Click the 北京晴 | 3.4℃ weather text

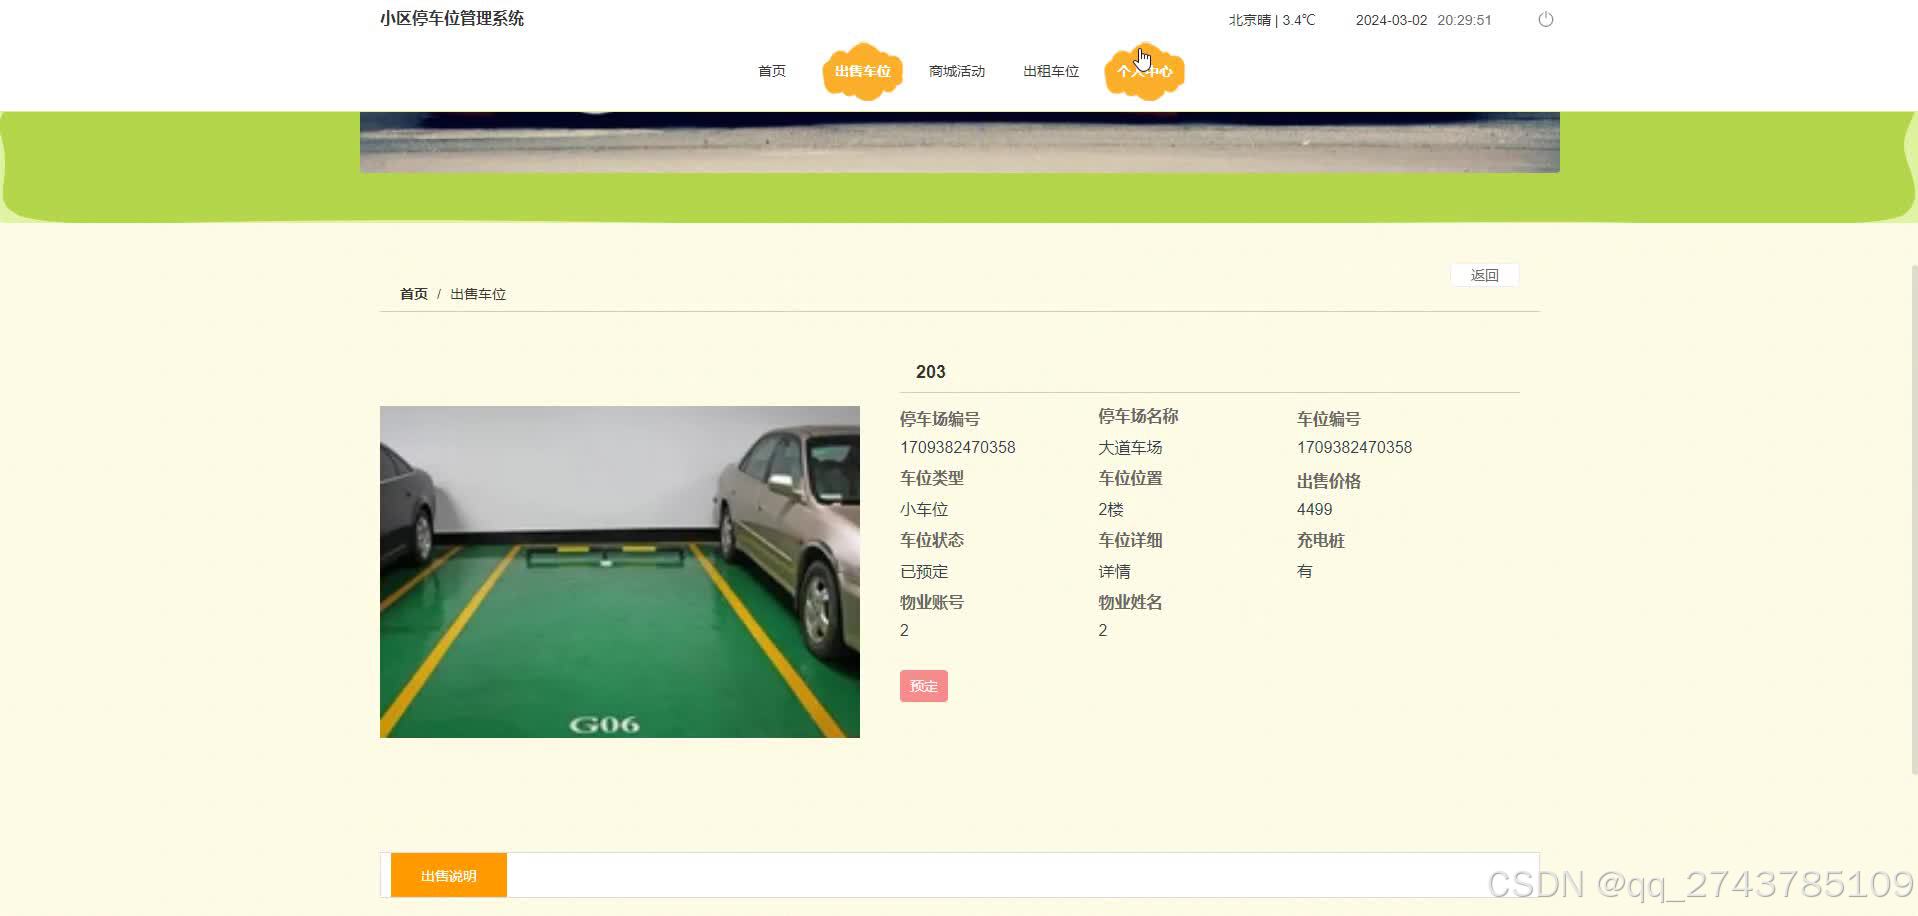[1272, 20]
